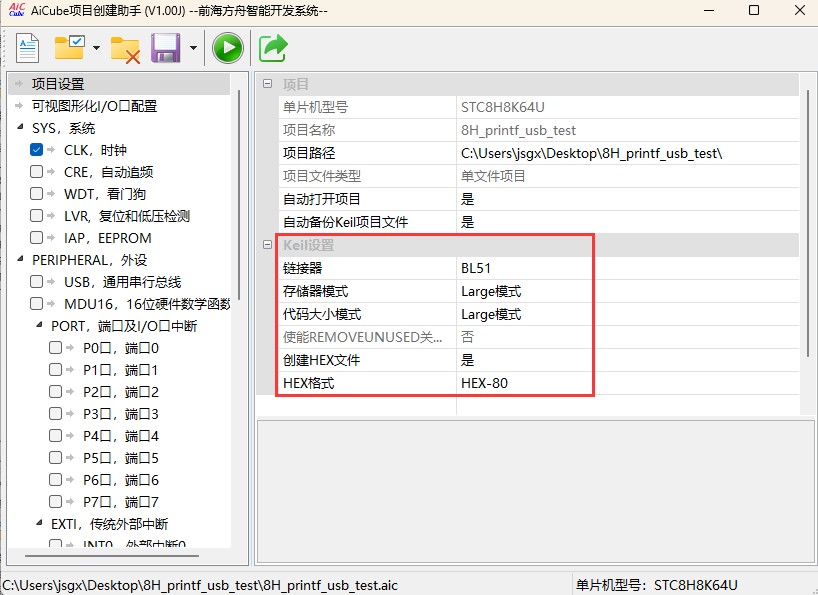Image resolution: width=818 pixels, height=595 pixels.
Task: Click the close project folder icon
Action: (125, 50)
